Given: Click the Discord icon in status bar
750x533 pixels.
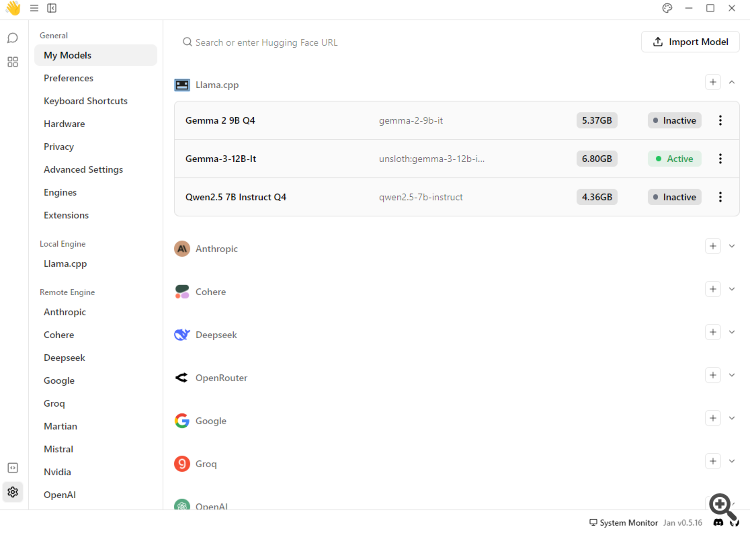Looking at the screenshot, I should click(718, 522).
